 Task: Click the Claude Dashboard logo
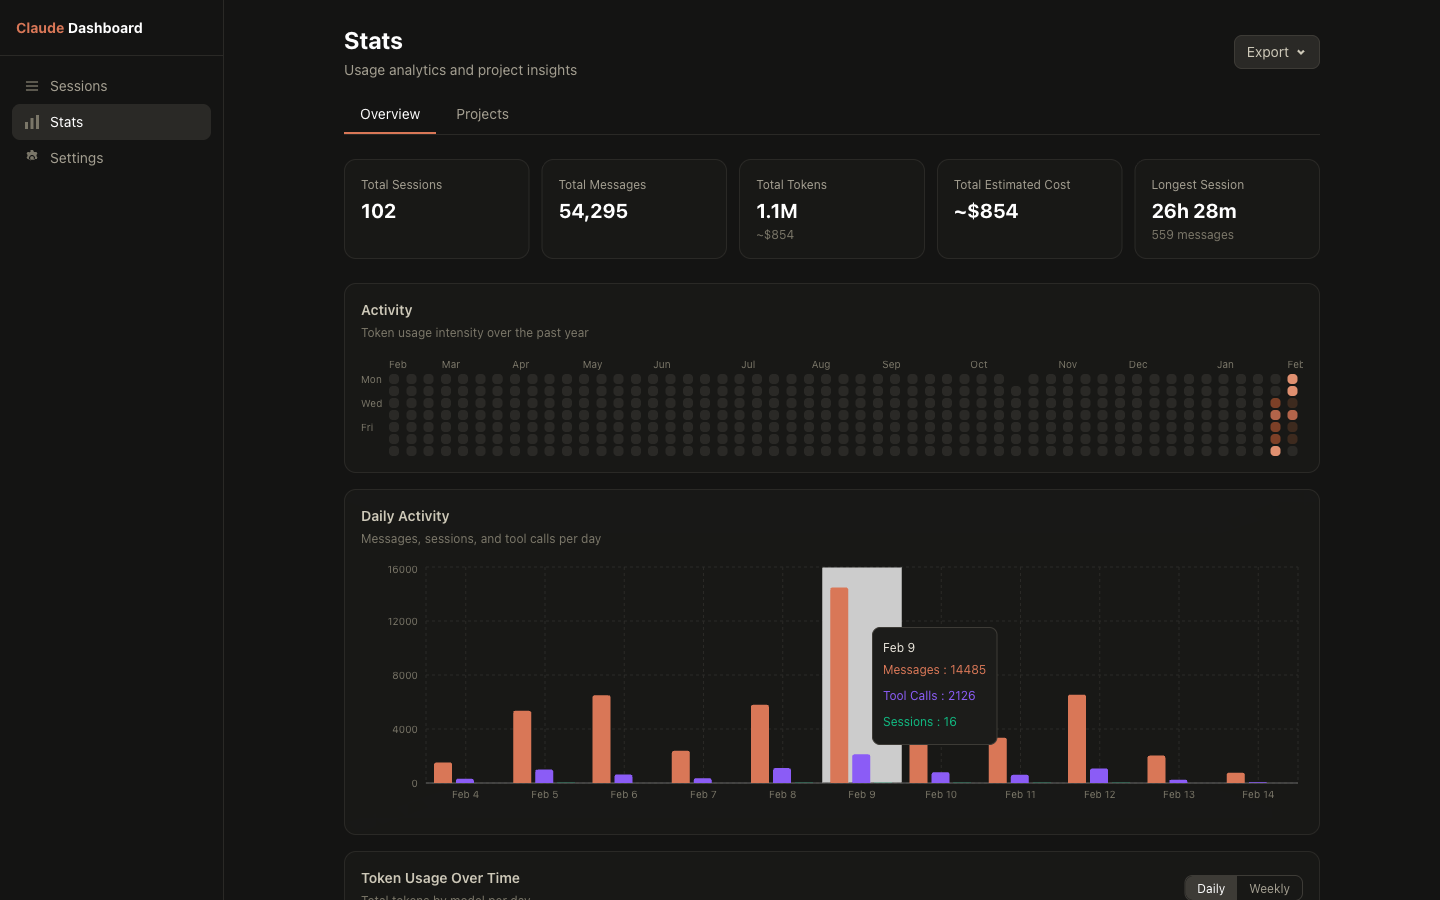[79, 28]
